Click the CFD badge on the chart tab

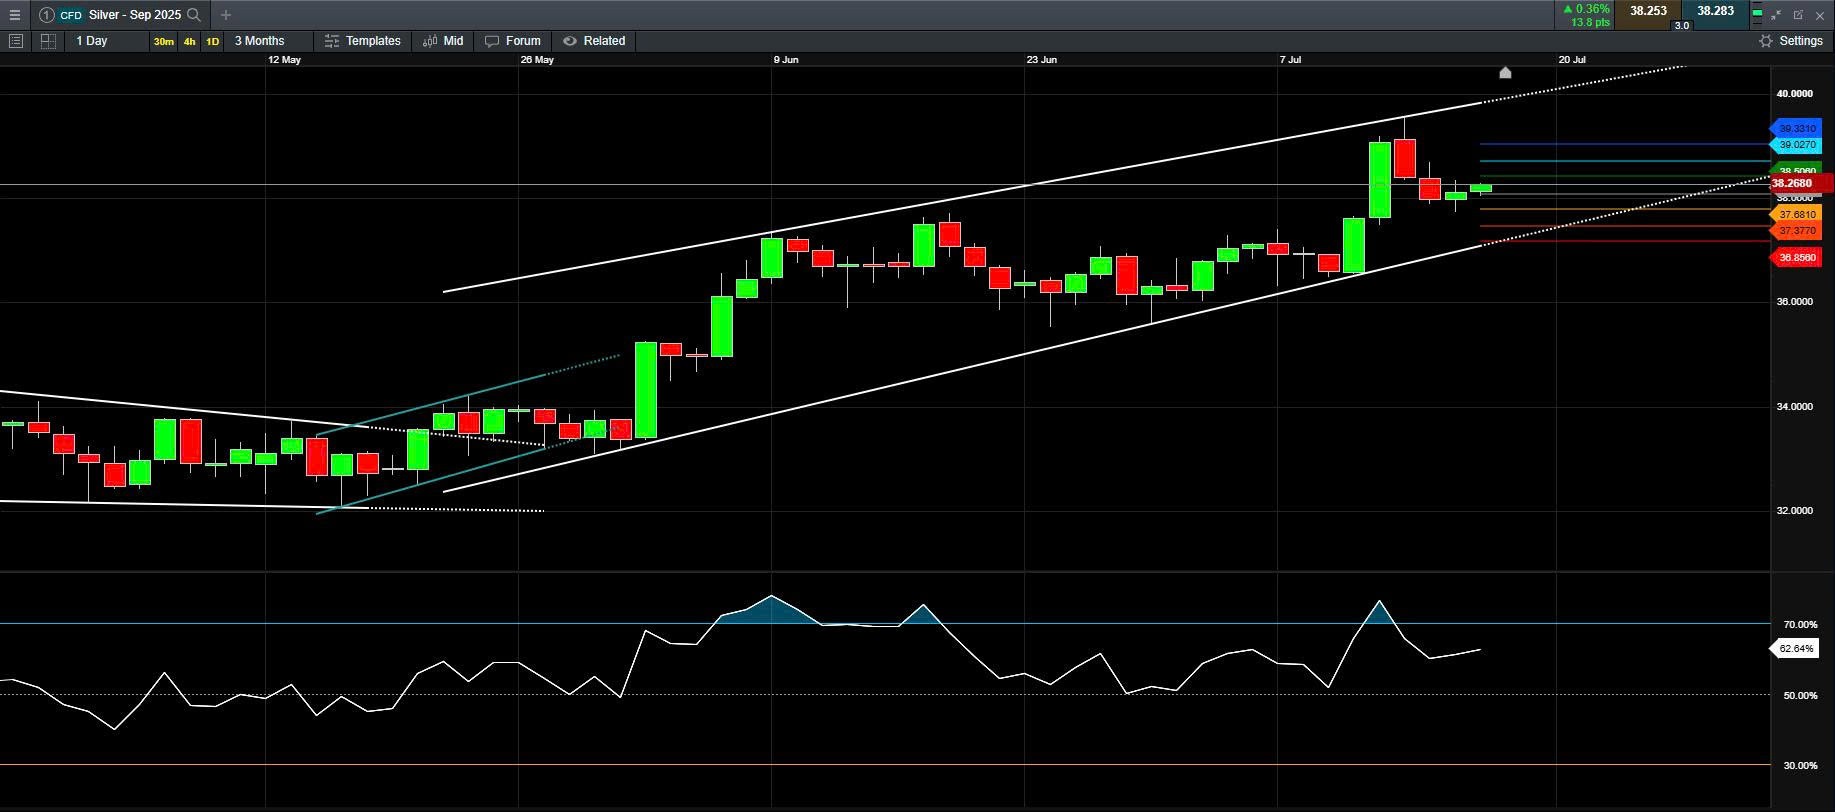[71, 15]
